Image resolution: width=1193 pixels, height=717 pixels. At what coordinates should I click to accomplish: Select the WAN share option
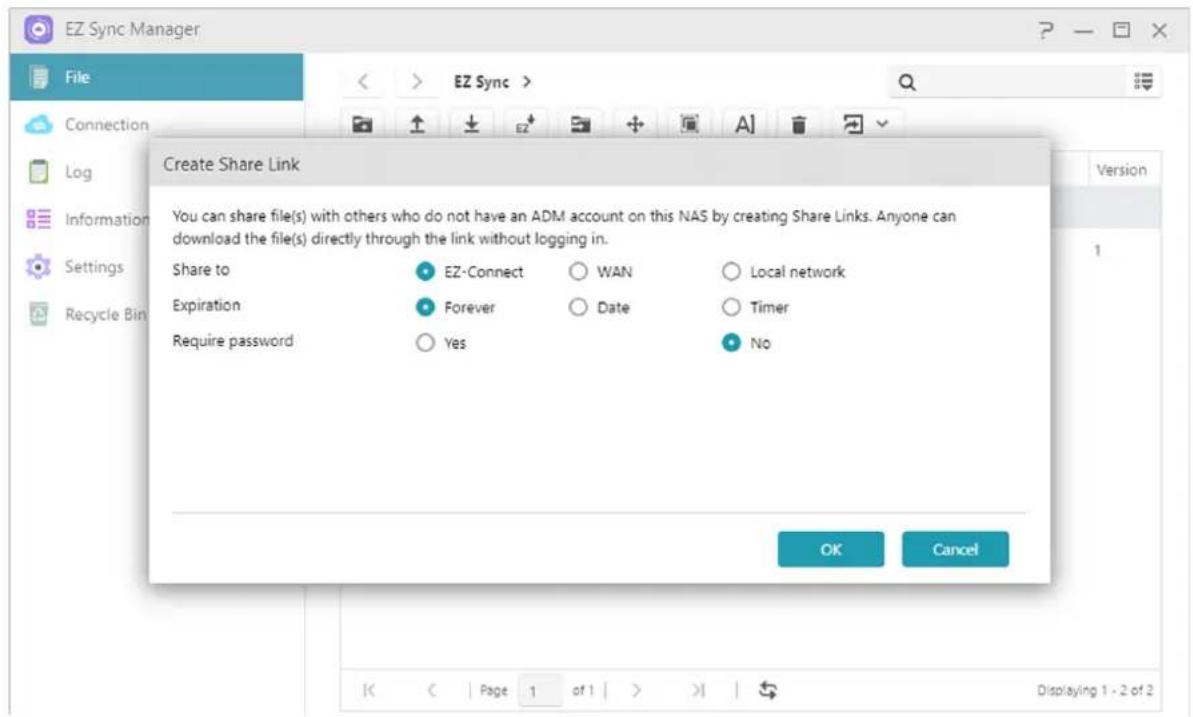pyautogui.click(x=577, y=272)
